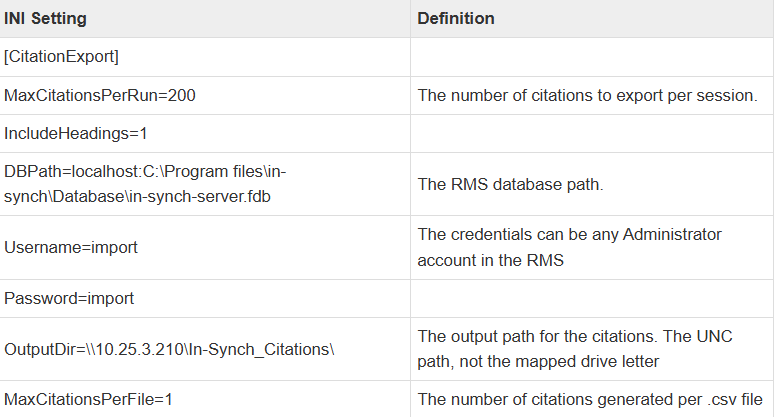Select the MaxCitationsPerFile=1 setting

tap(100, 399)
